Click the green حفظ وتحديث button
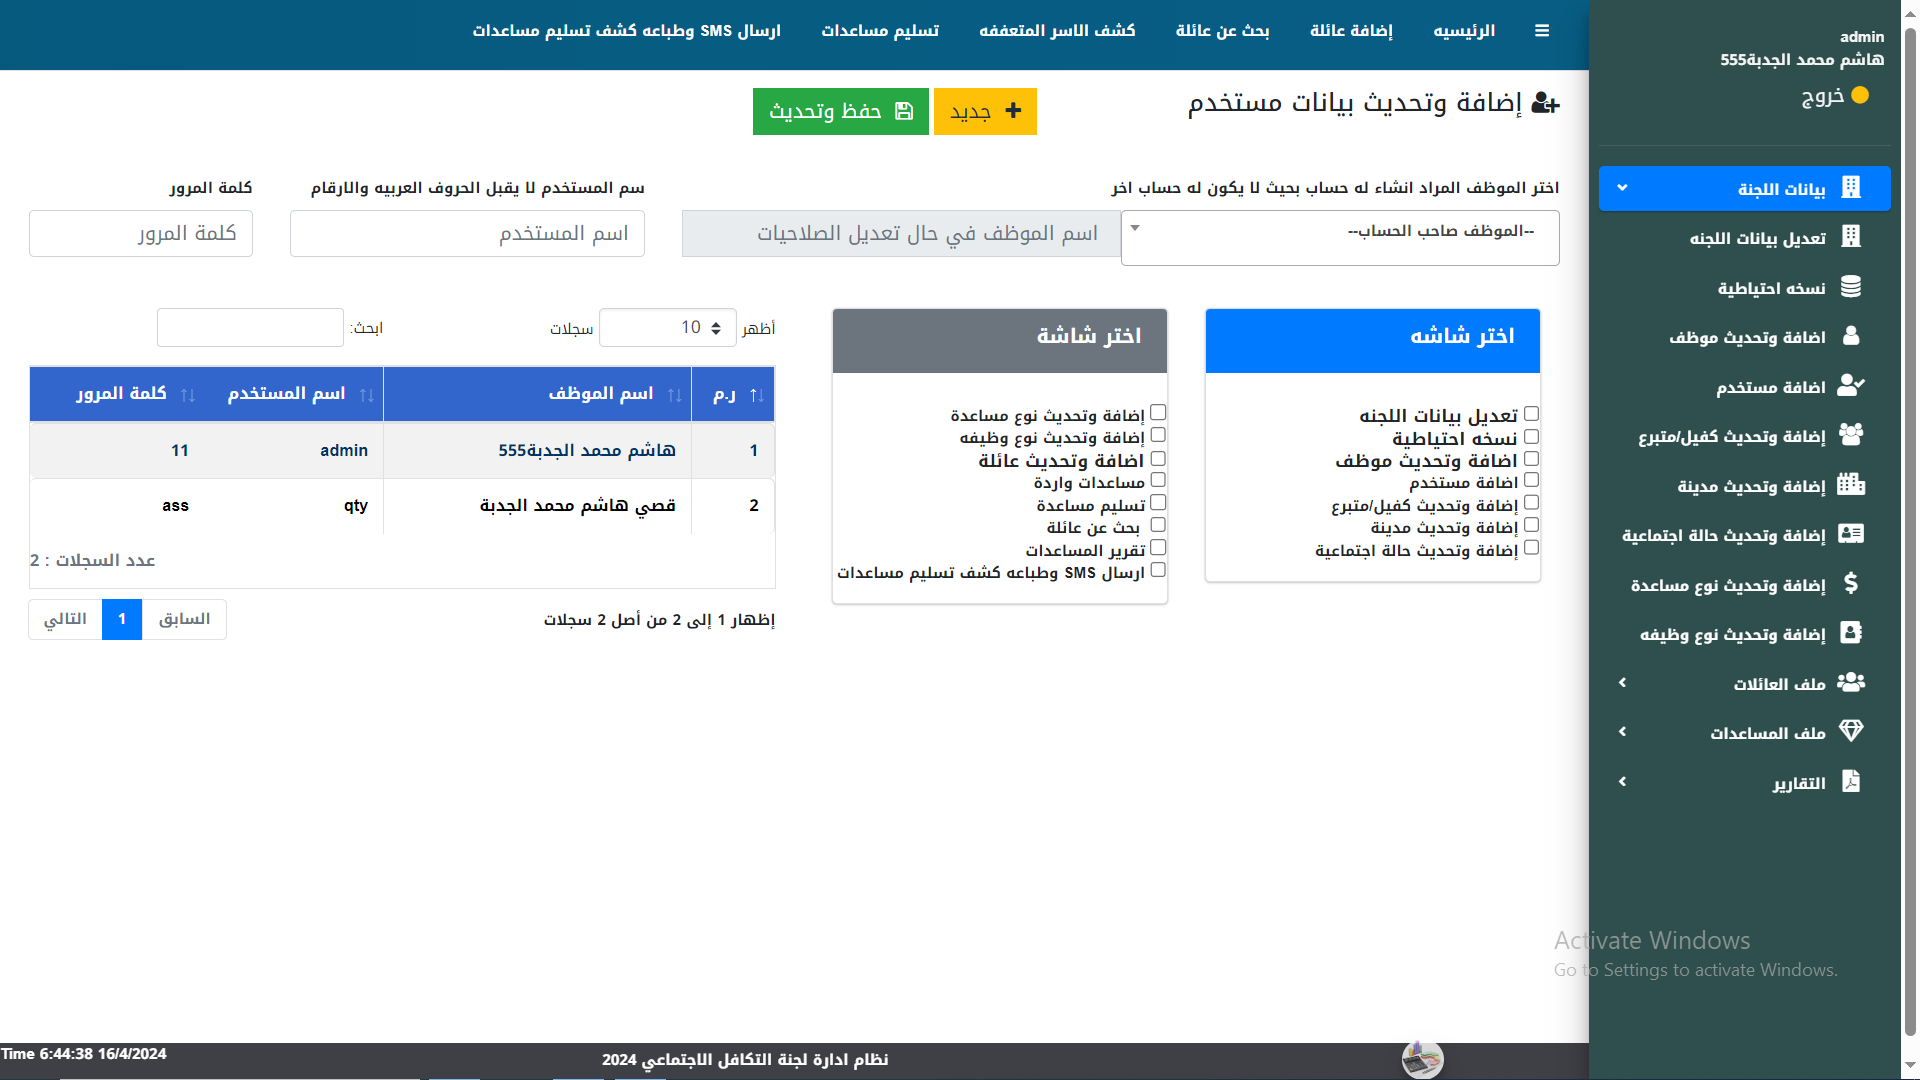This screenshot has height=1080, width=1920. pos(840,111)
